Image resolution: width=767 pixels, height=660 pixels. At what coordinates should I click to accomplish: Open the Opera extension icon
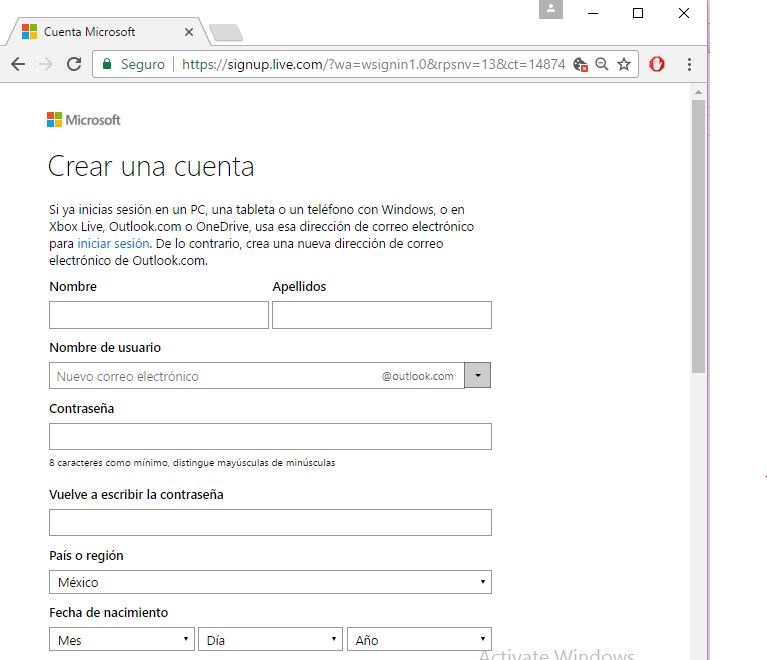[x=657, y=64]
